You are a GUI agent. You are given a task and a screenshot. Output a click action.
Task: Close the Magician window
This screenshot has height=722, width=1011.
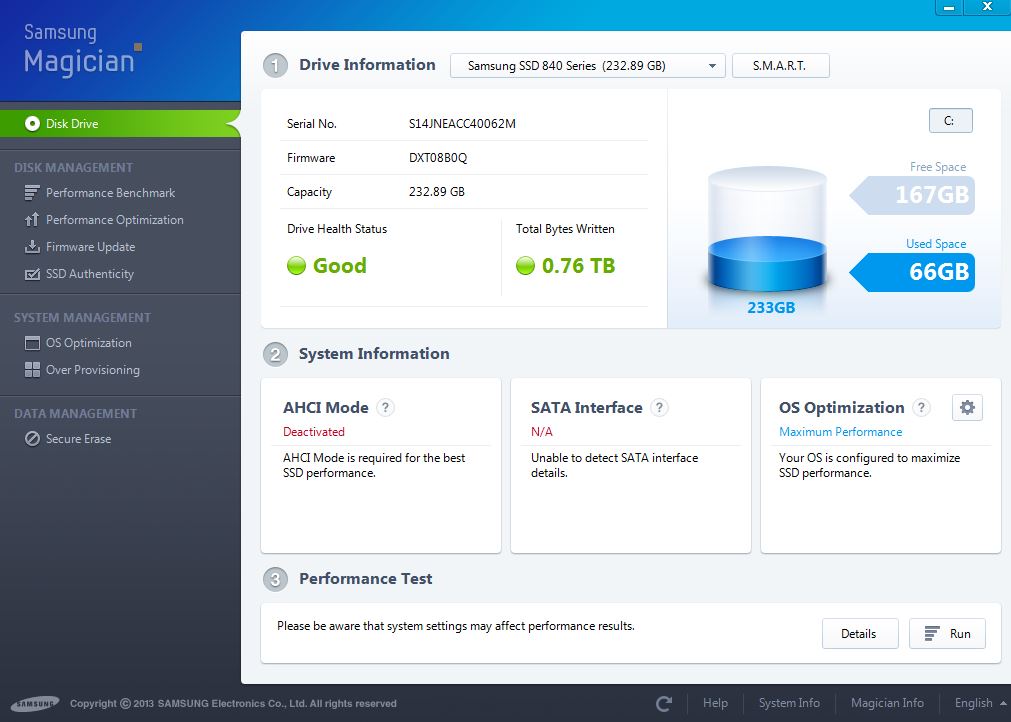pos(987,8)
